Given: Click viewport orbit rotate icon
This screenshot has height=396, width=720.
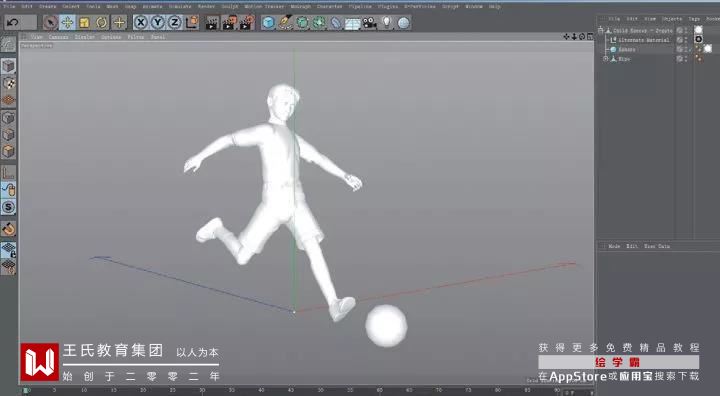Looking at the screenshot, I should [x=582, y=37].
